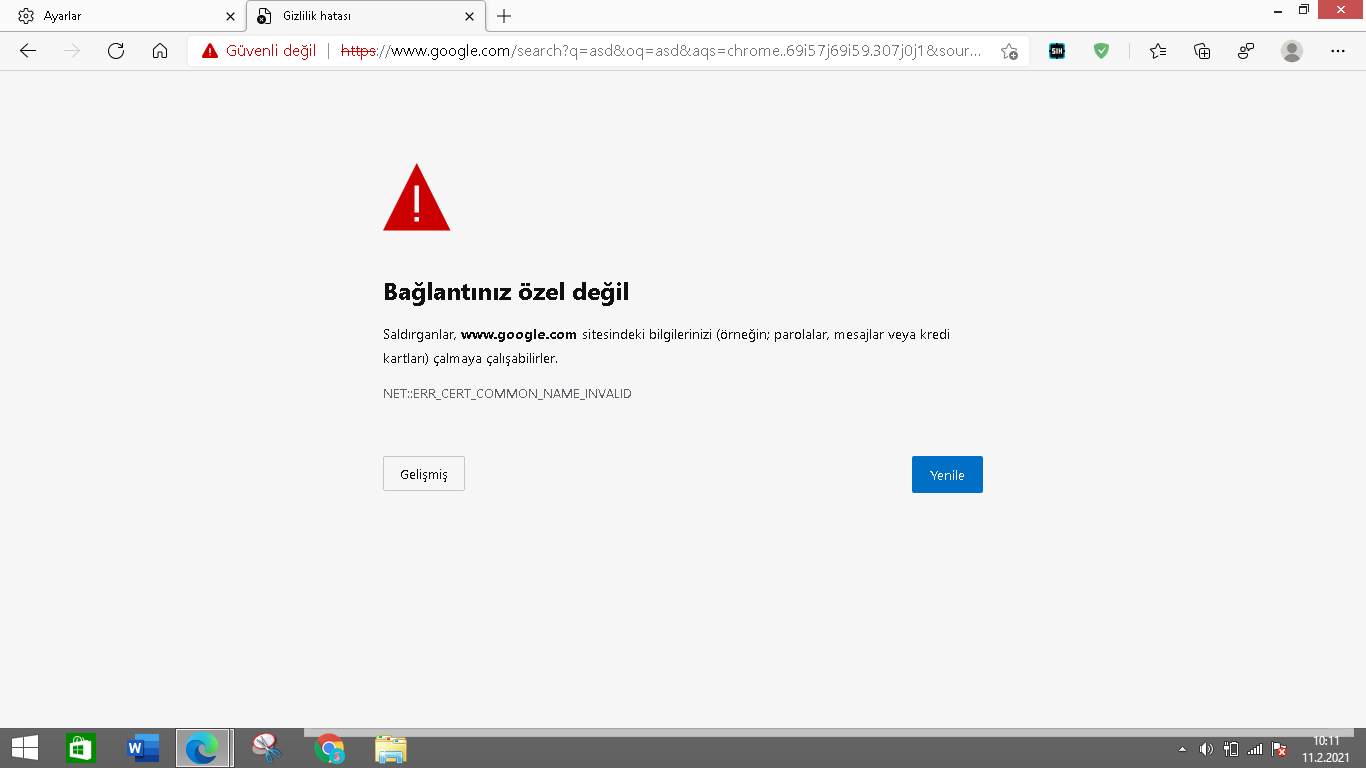Click the red warning triangle in address bar
The height and width of the screenshot is (768, 1366).
tap(210, 51)
